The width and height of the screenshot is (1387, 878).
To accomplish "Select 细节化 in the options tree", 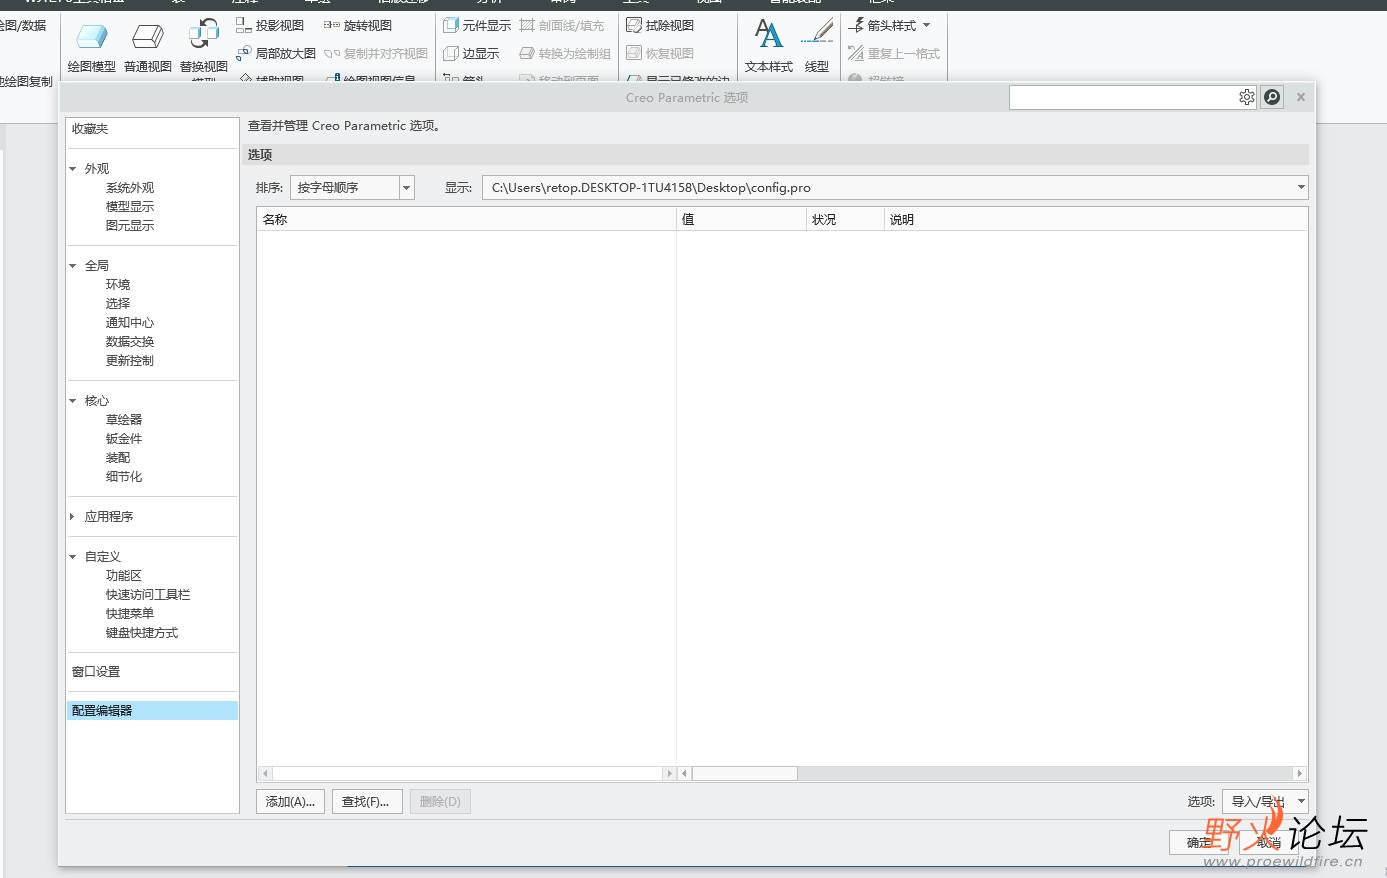I will [x=124, y=477].
